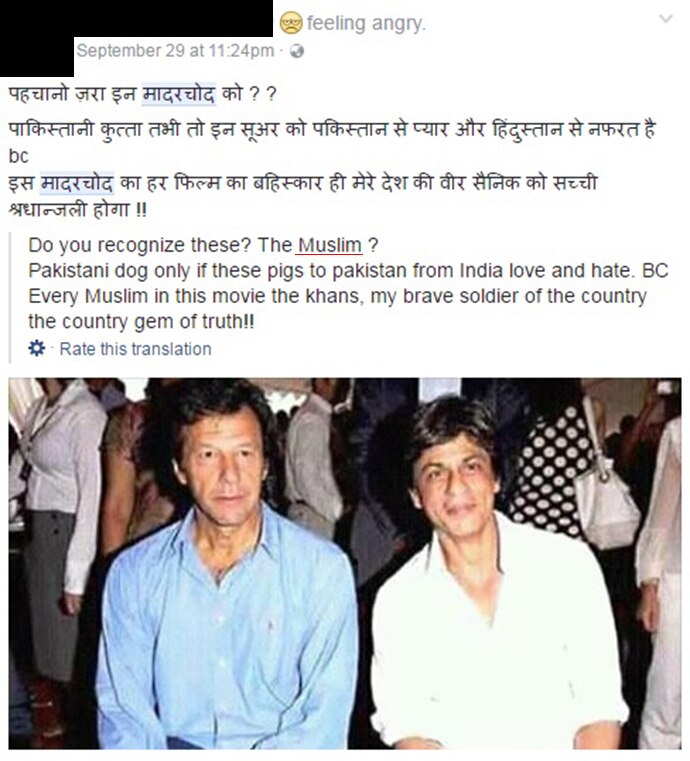Click the globe public privacy icon

(x=296, y=51)
